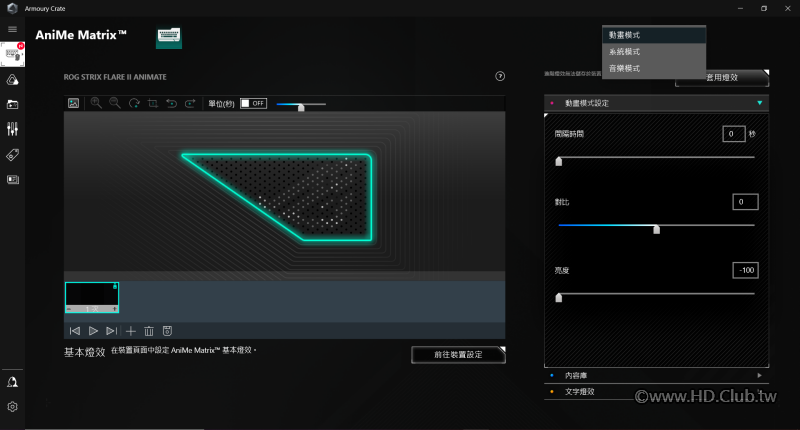800x430 pixels.
Task: Select the keyboard device icon
Action: pos(169,37)
